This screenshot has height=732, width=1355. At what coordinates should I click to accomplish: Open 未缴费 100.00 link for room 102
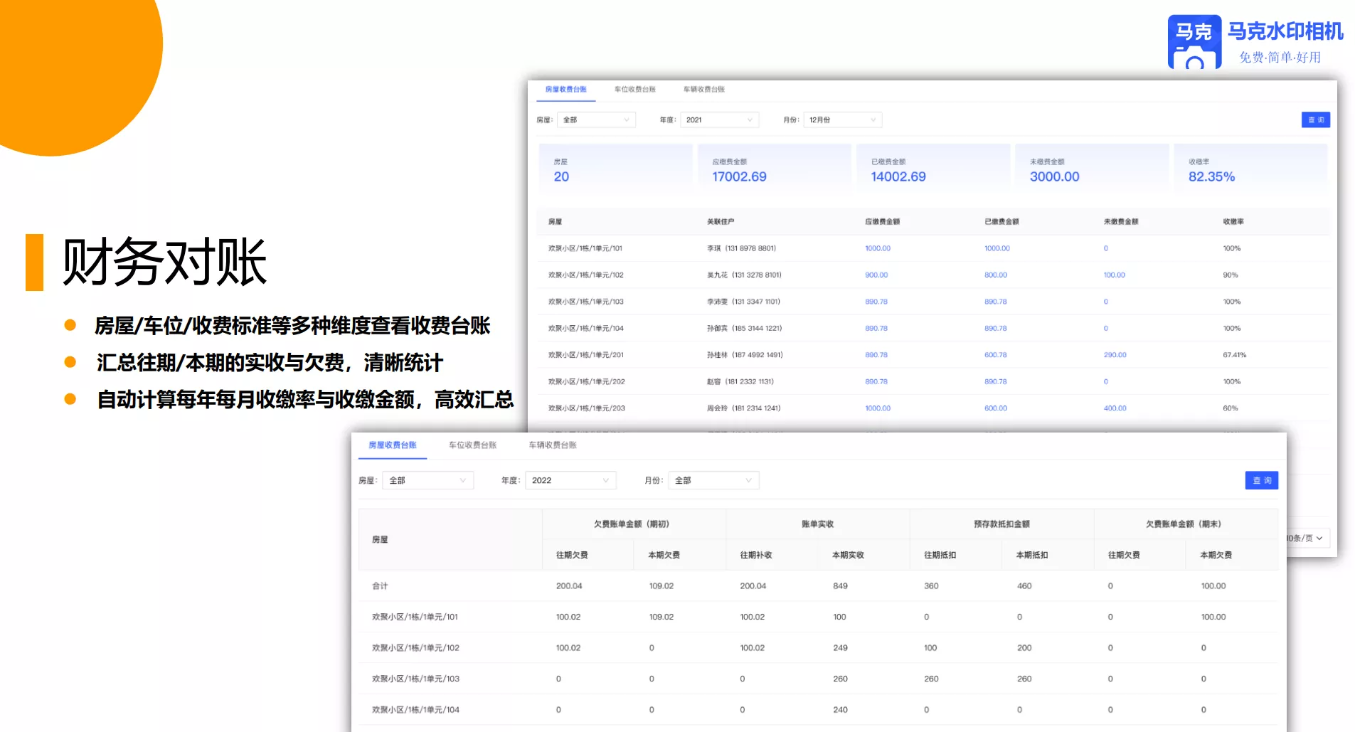click(1114, 275)
